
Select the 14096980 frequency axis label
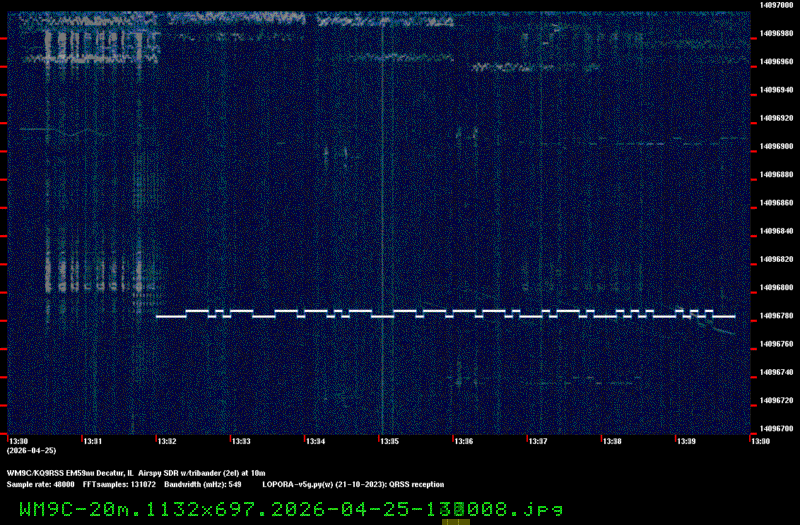(x=776, y=33)
